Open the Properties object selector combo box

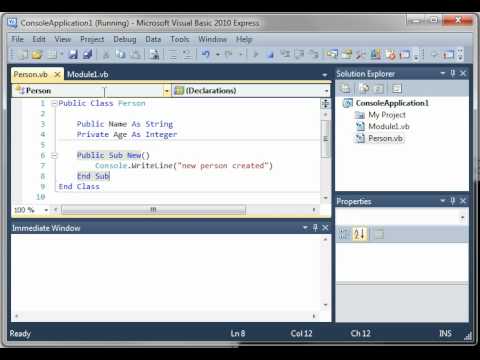tap(402, 218)
